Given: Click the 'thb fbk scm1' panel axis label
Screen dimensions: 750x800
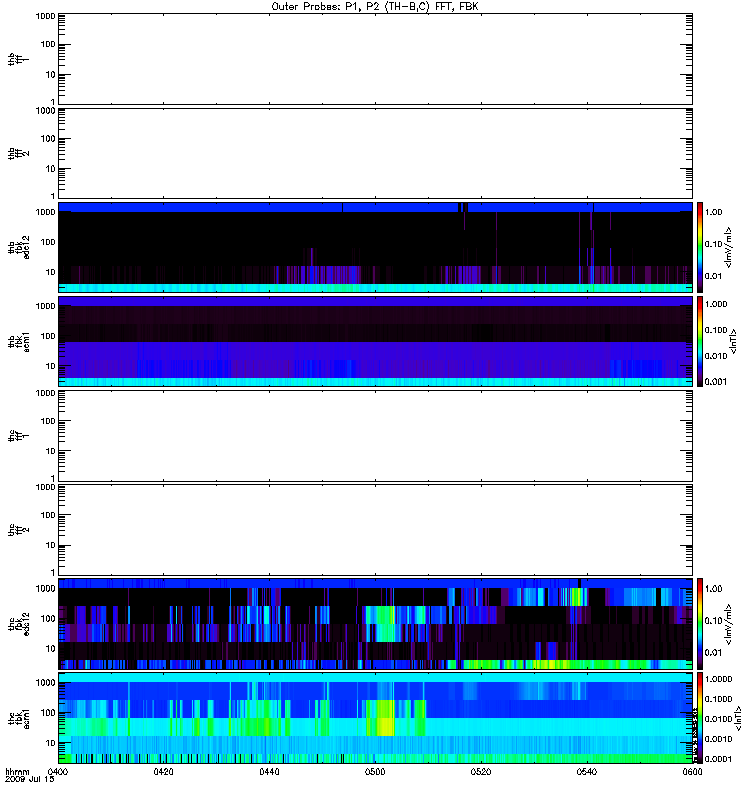Looking at the screenshot, I should pos(18,341).
